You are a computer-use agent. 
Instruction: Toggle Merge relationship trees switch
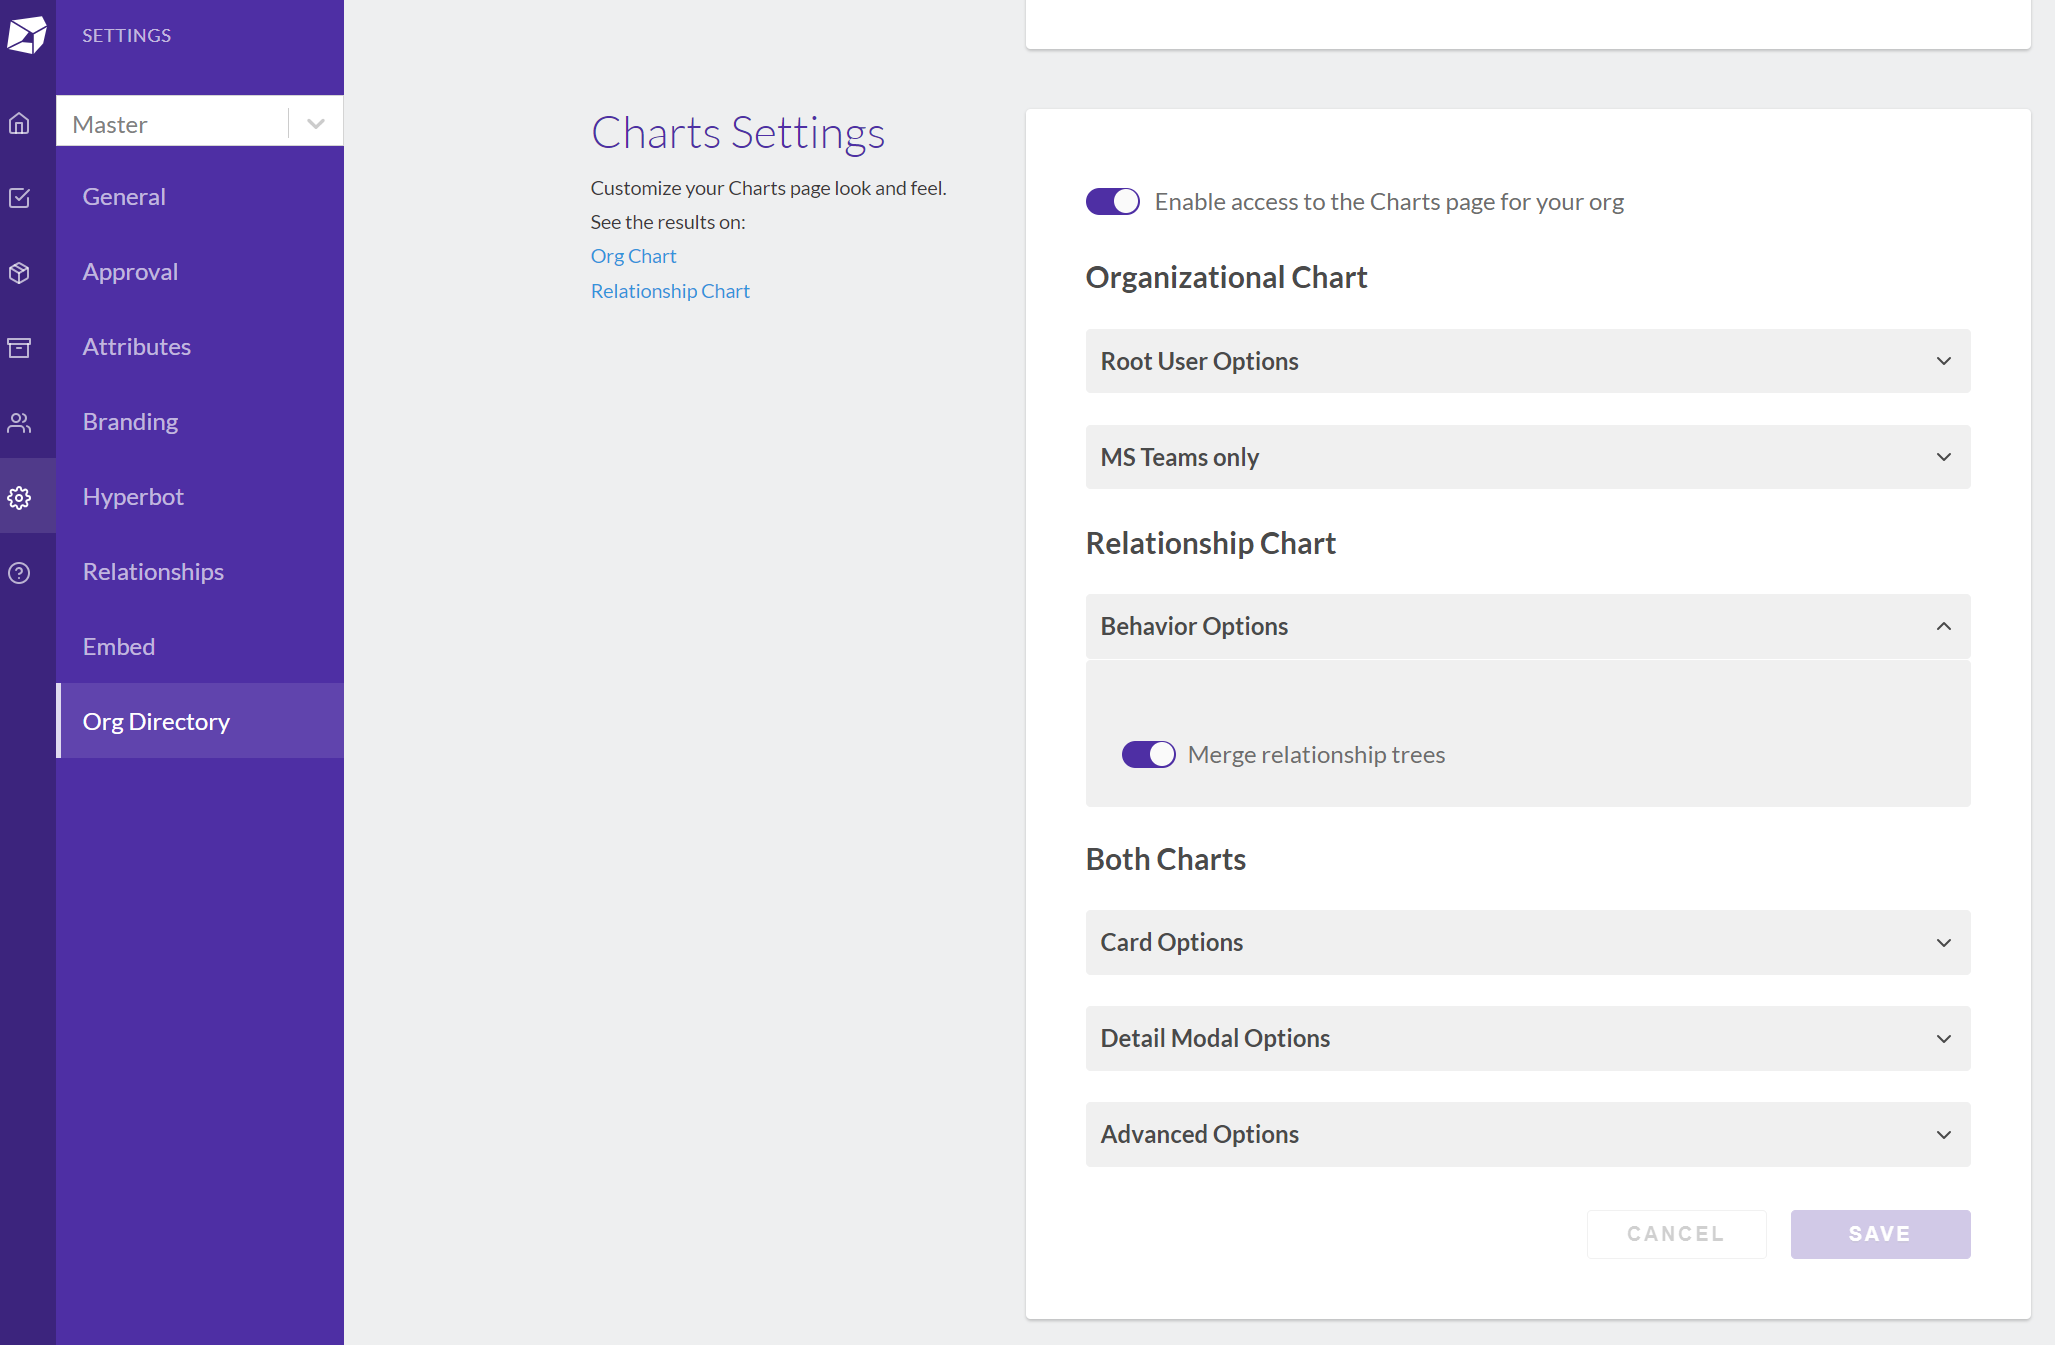pos(1148,754)
